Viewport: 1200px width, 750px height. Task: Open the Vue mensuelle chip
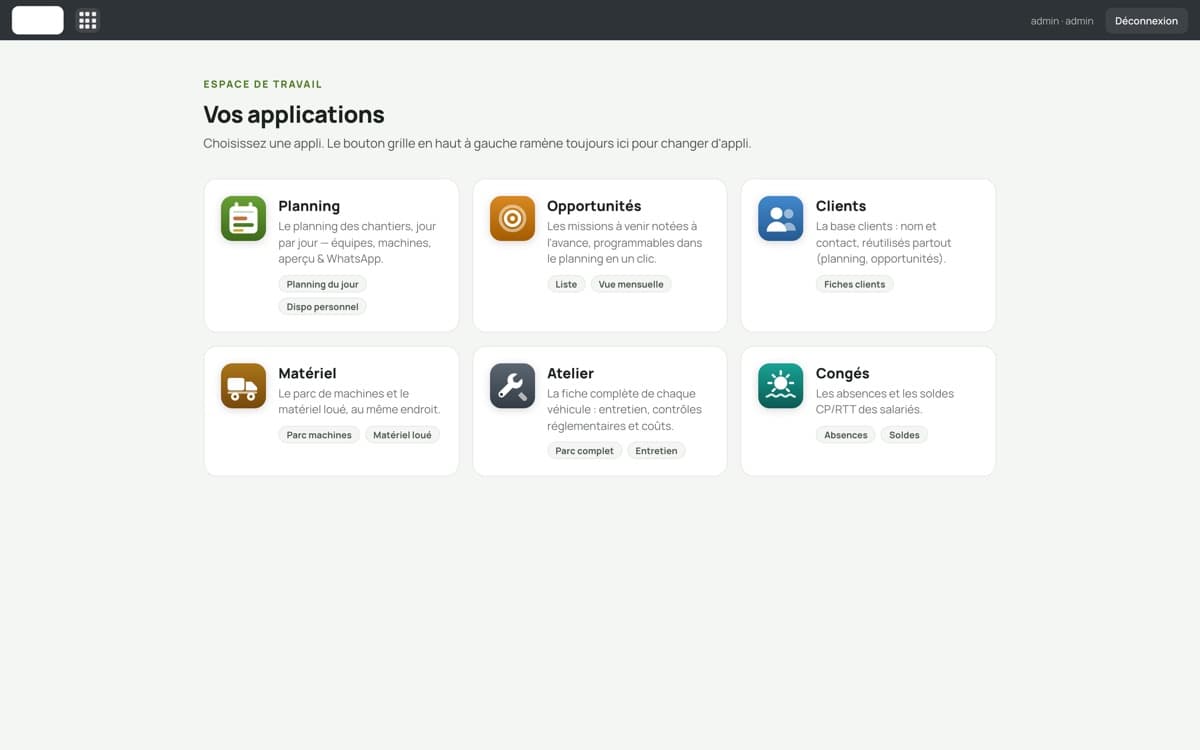(x=630, y=284)
